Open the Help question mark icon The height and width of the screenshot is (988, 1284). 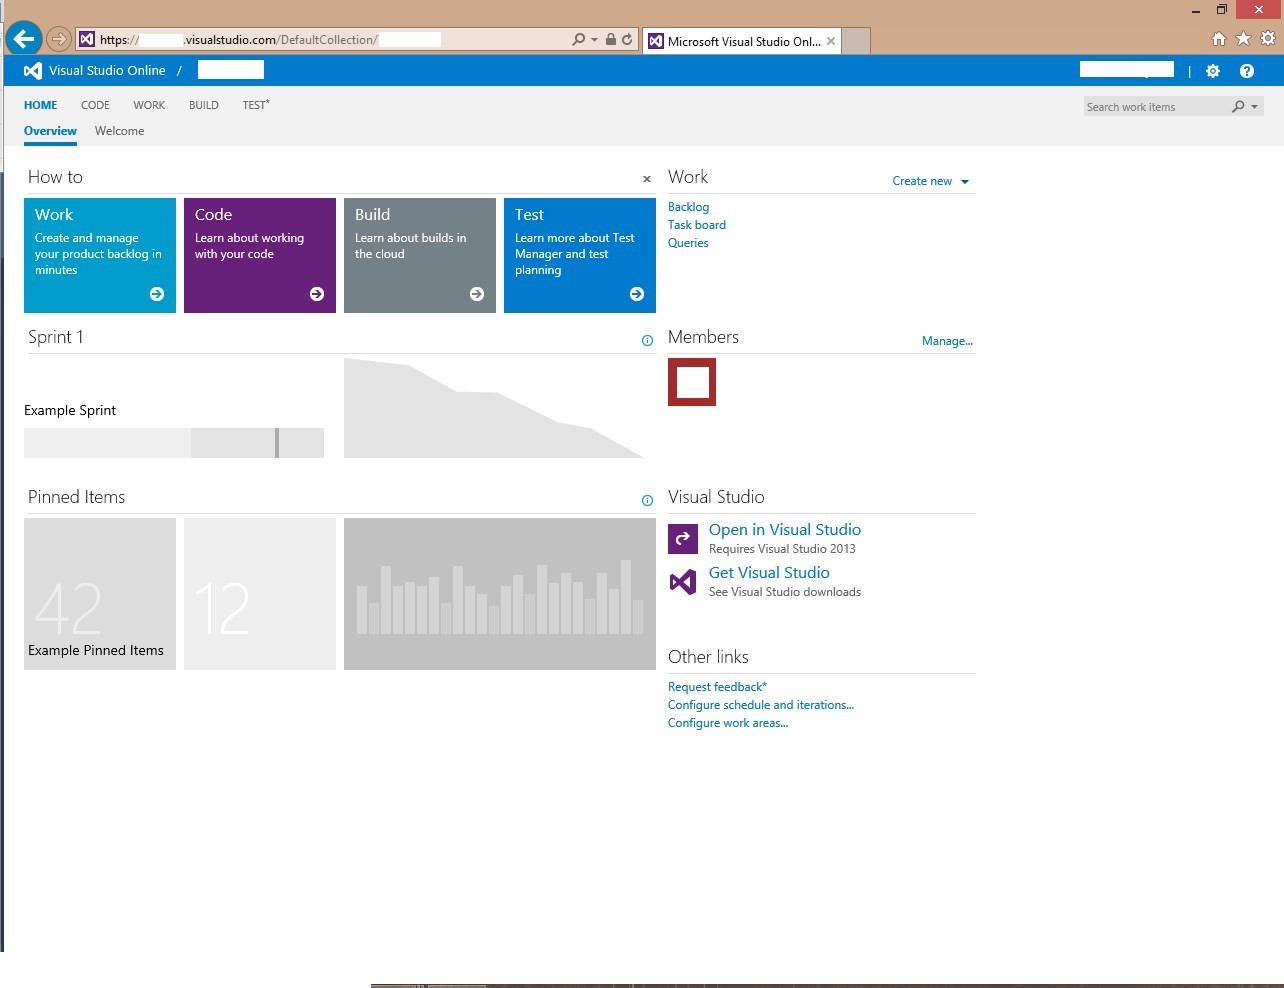[x=1247, y=71]
